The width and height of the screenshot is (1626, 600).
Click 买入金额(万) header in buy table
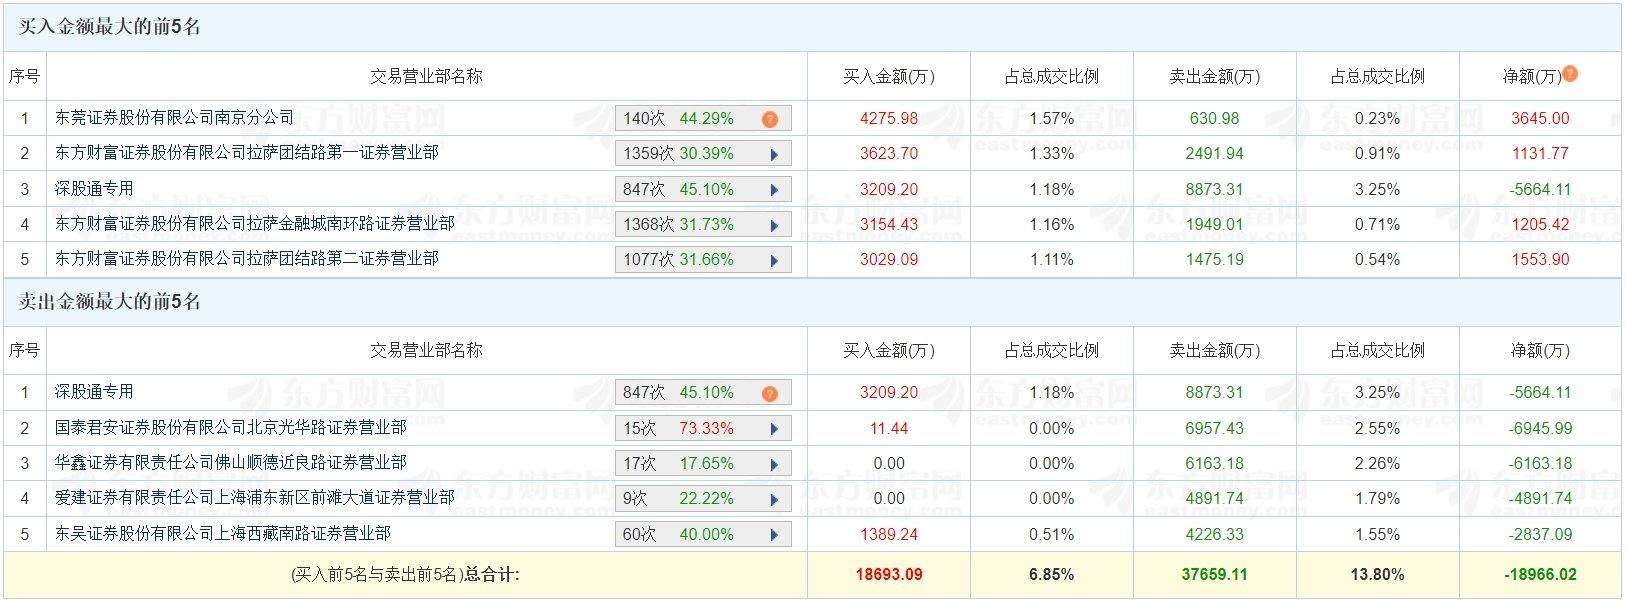pyautogui.click(x=888, y=76)
